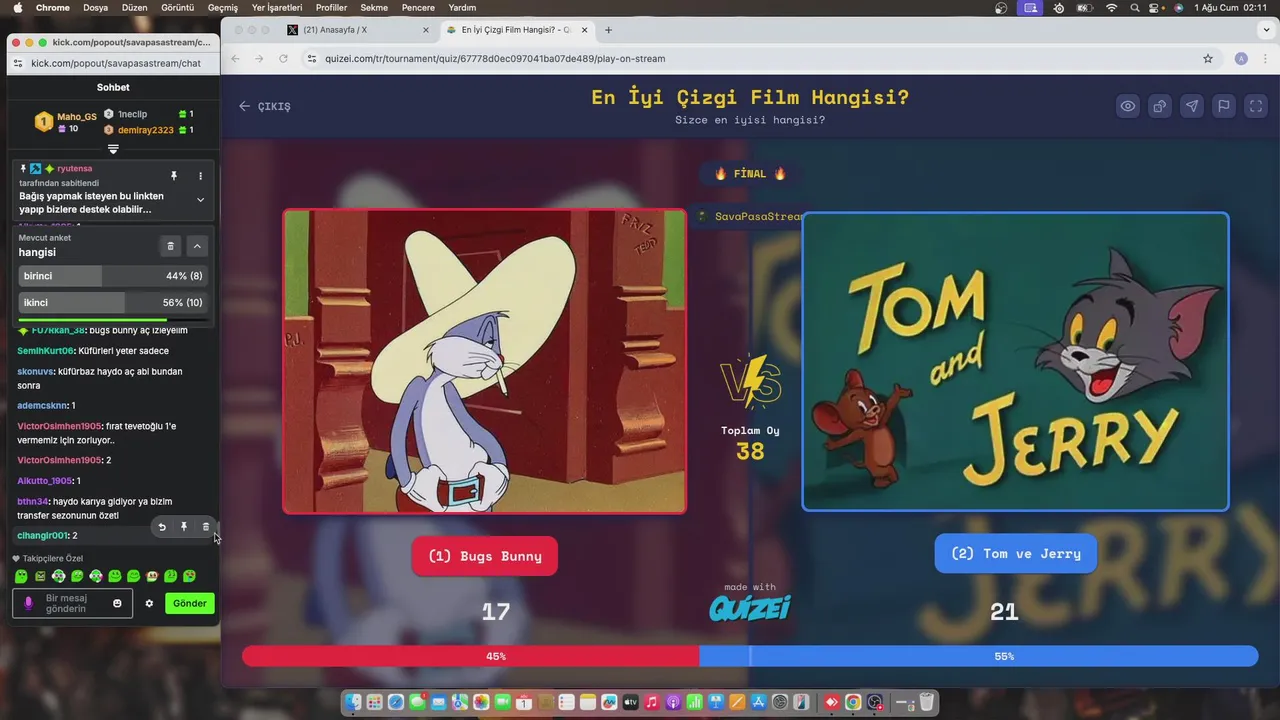Click chat username VictorOsimhen1905 above bthn34 message

[x=59, y=460]
